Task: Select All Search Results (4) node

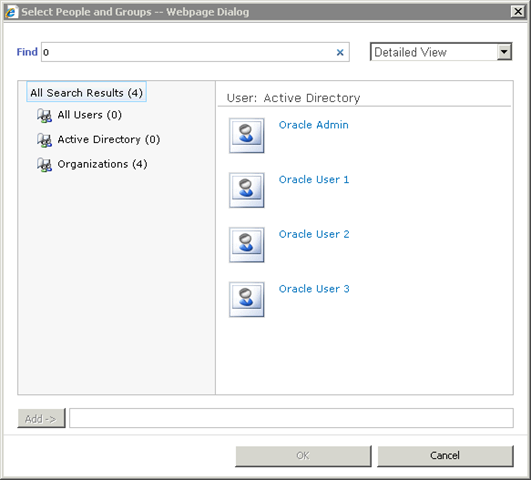Action: tap(86, 92)
